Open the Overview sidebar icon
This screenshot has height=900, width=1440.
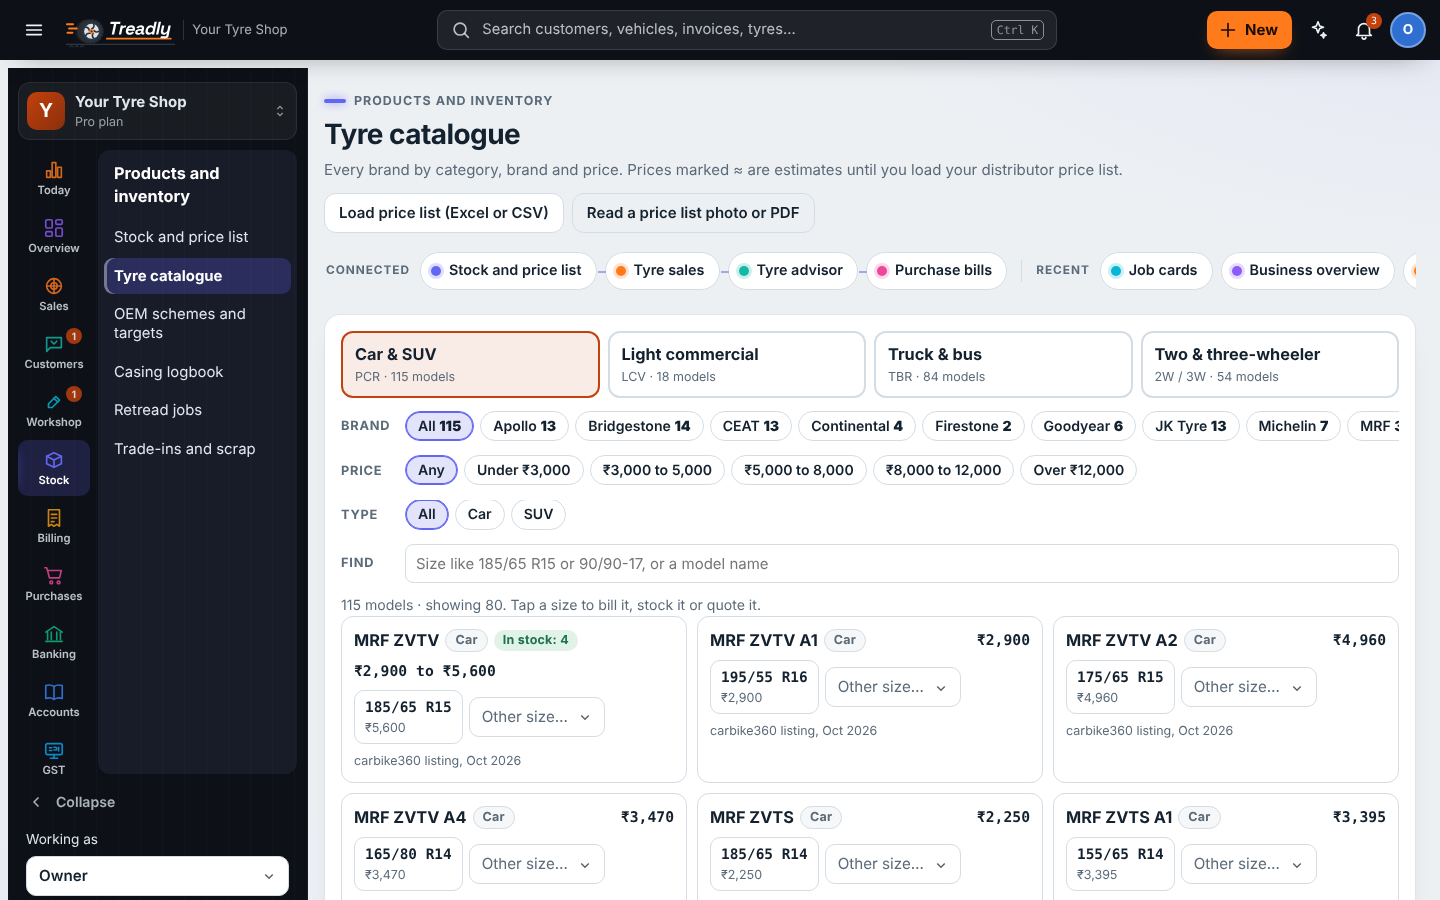[x=54, y=236]
